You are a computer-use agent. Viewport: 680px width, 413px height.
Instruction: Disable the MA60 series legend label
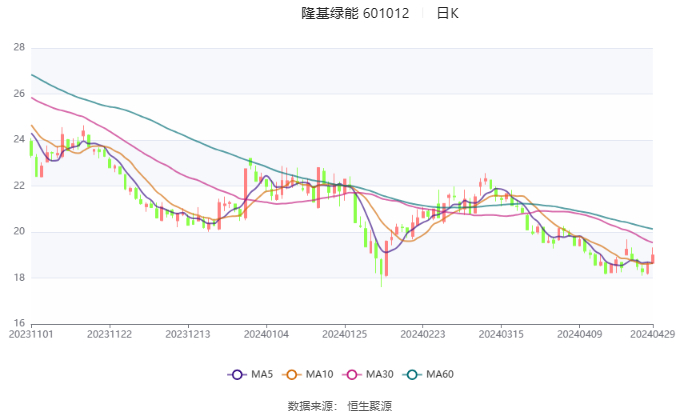click(440, 374)
